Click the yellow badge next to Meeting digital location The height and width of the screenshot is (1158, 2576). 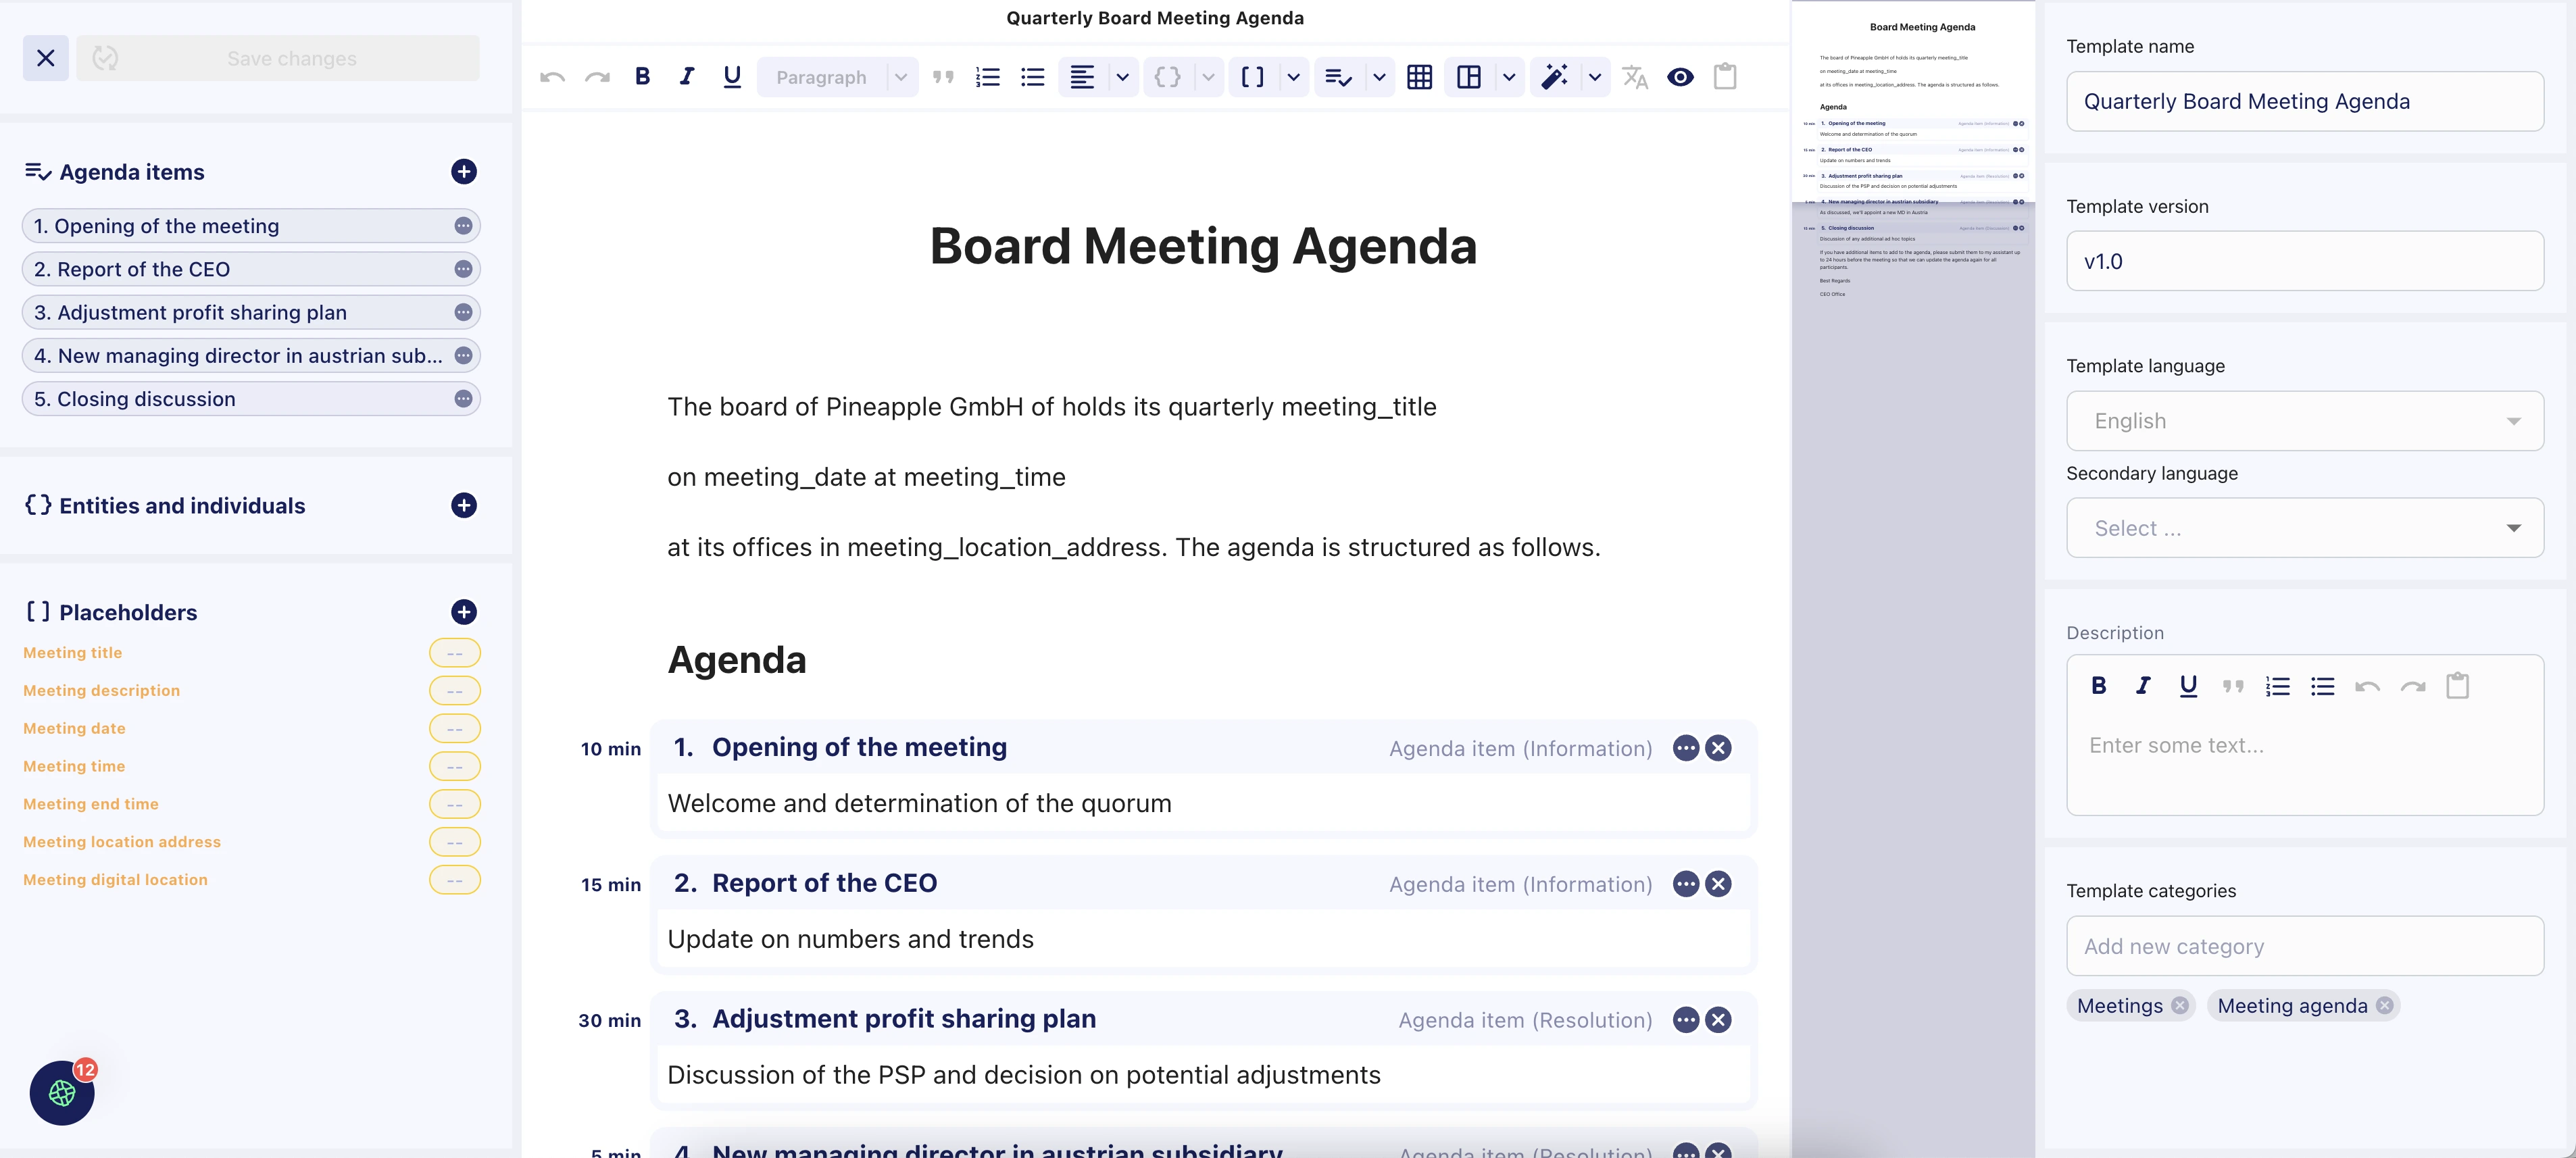pyautogui.click(x=455, y=880)
